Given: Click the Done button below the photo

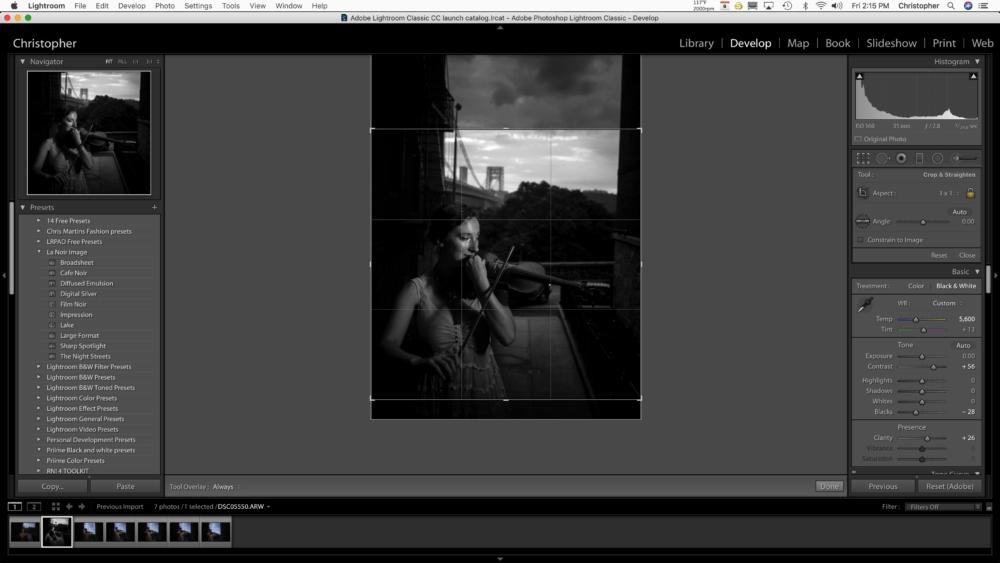Looking at the screenshot, I should [829, 486].
